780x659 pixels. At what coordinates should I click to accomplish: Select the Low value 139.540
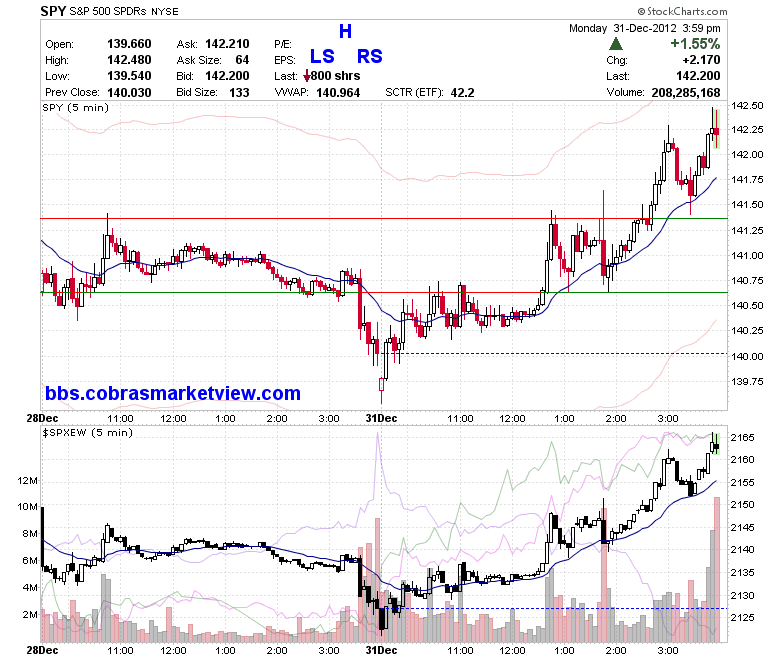pos(129,76)
